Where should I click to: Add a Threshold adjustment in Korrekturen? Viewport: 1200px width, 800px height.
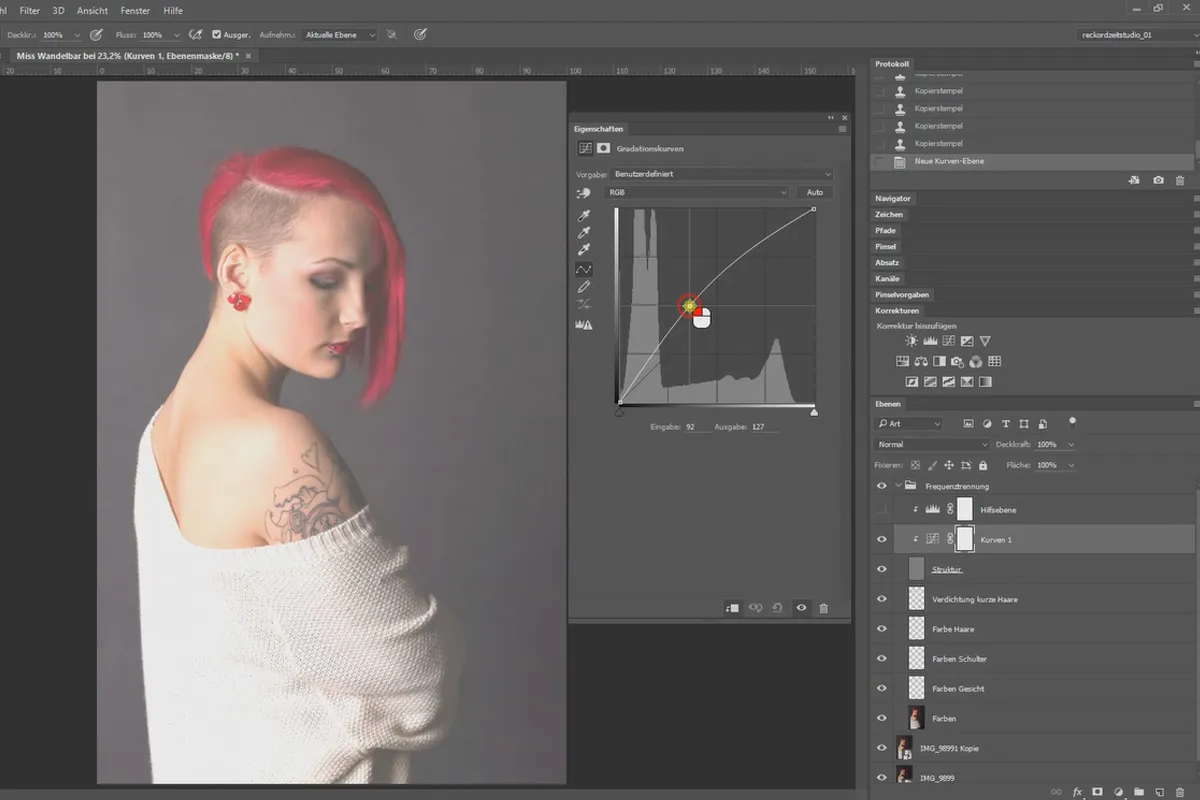tap(948, 382)
